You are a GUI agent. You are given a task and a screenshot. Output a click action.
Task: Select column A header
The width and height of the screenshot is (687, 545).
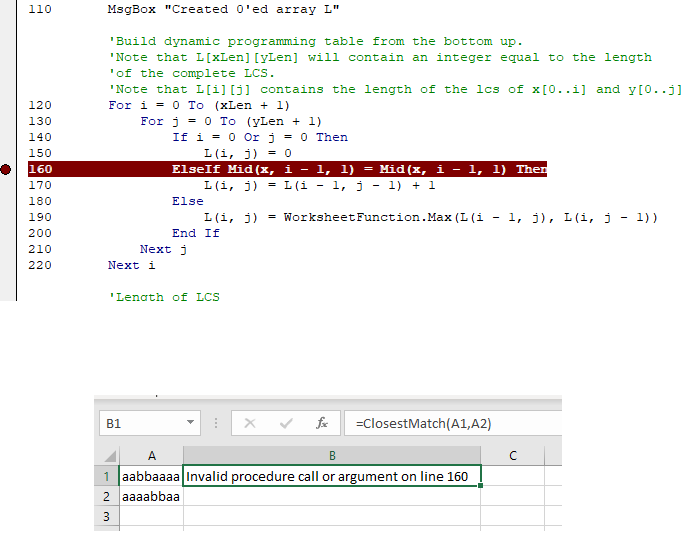[152, 456]
